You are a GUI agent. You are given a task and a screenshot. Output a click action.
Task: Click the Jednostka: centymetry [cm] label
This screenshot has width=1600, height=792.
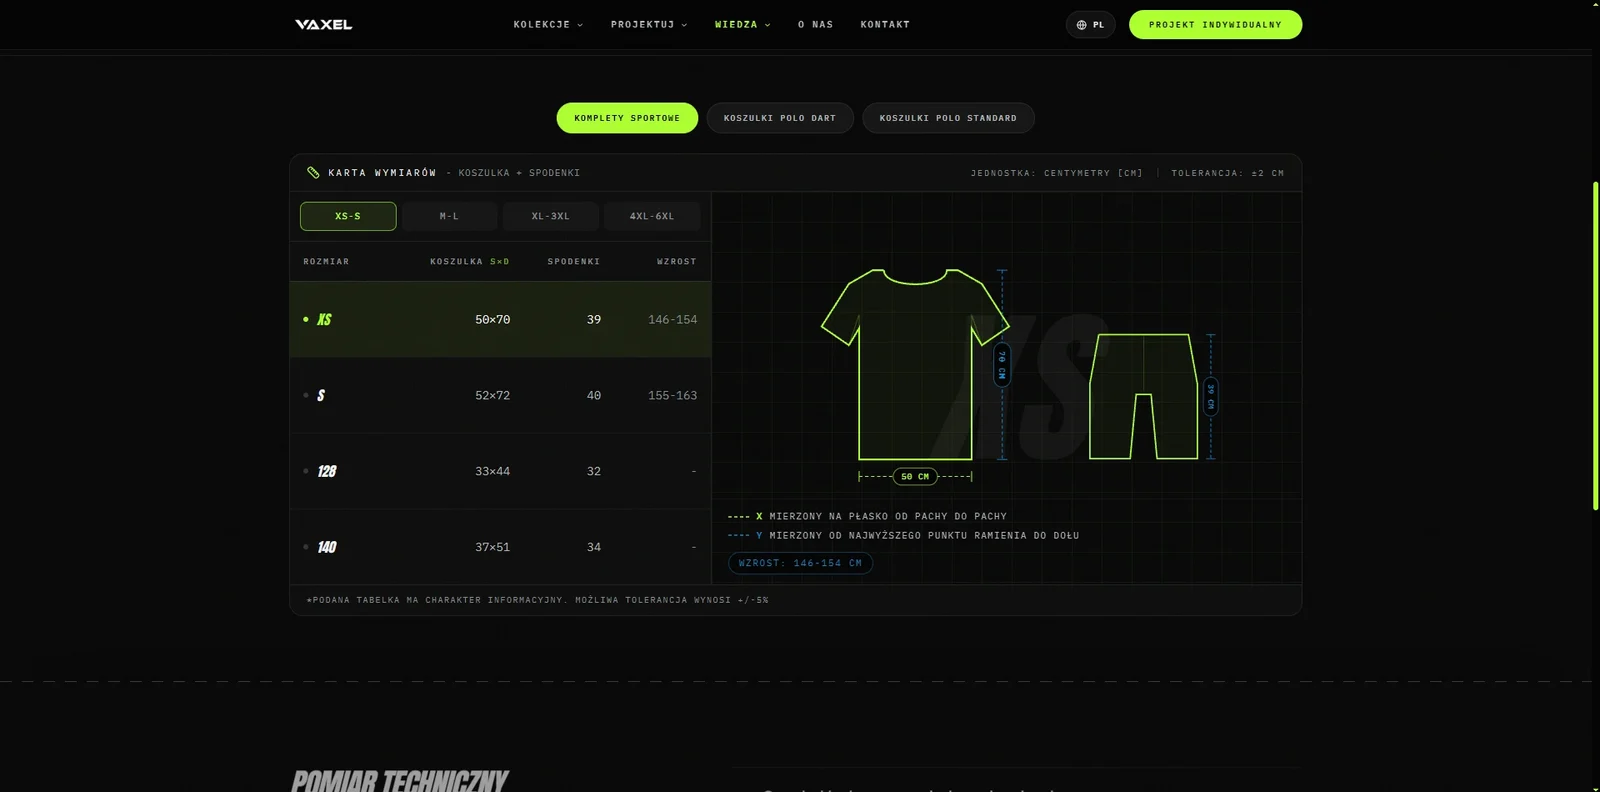[x=1056, y=173]
